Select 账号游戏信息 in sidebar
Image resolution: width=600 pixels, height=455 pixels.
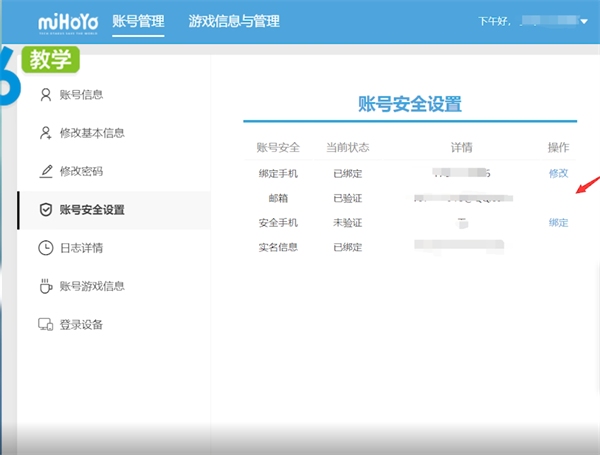coord(92,286)
